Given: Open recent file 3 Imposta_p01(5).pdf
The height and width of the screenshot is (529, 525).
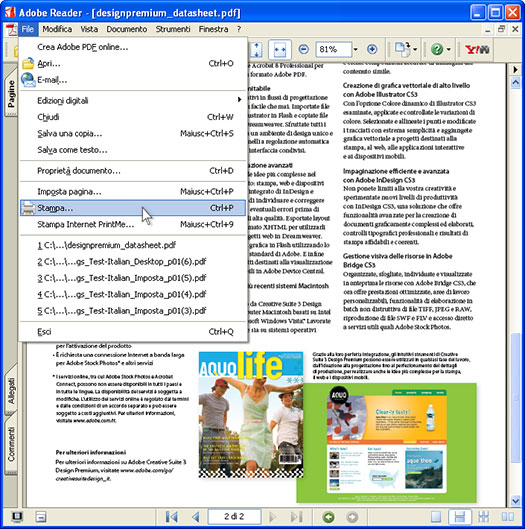Looking at the screenshot, I should pyautogui.click(x=133, y=278).
